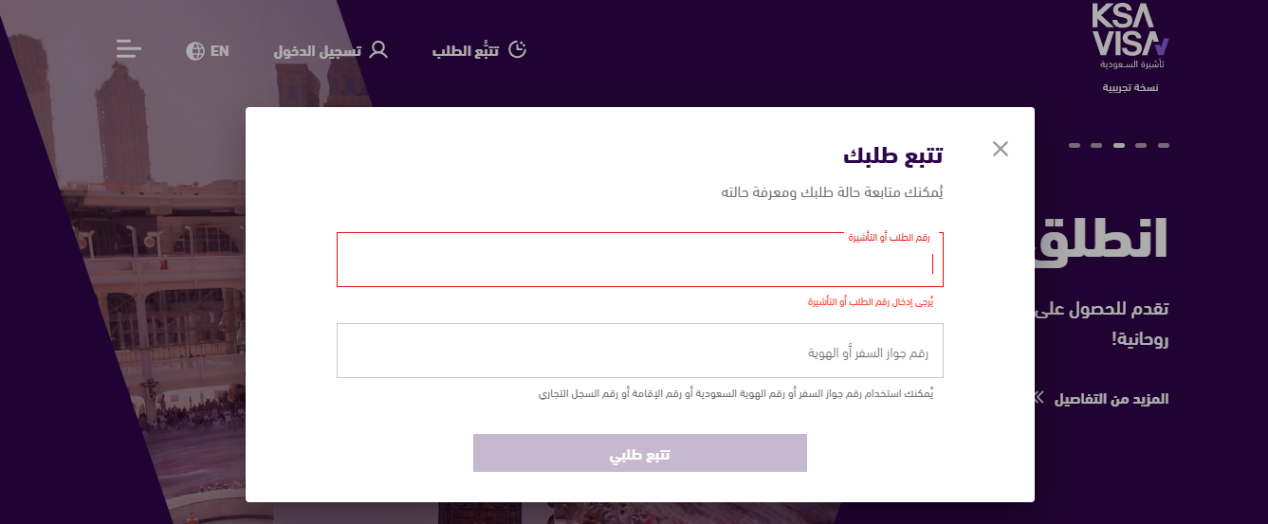The width and height of the screenshot is (1268, 524).
Task: Select the second carousel slide indicator
Action: (1141, 146)
